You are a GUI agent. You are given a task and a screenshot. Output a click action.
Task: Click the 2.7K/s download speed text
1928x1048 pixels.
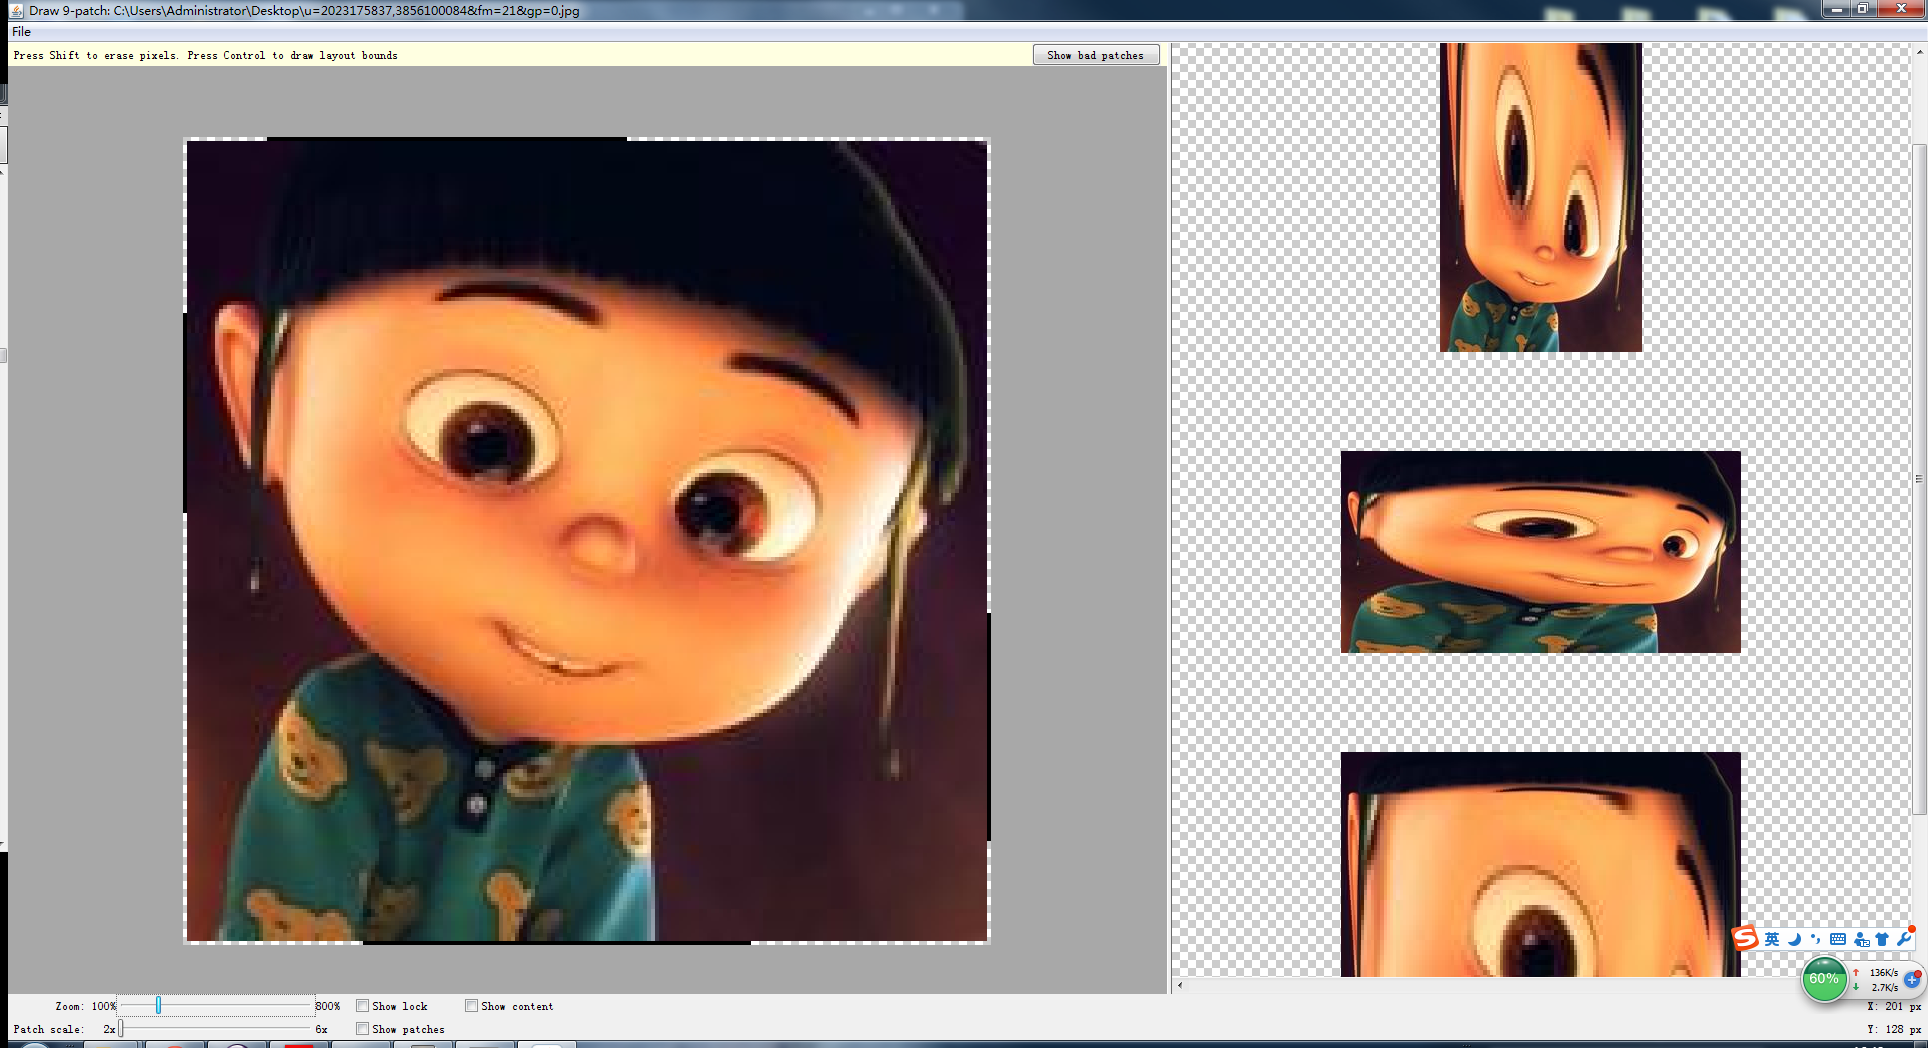coord(1884,987)
